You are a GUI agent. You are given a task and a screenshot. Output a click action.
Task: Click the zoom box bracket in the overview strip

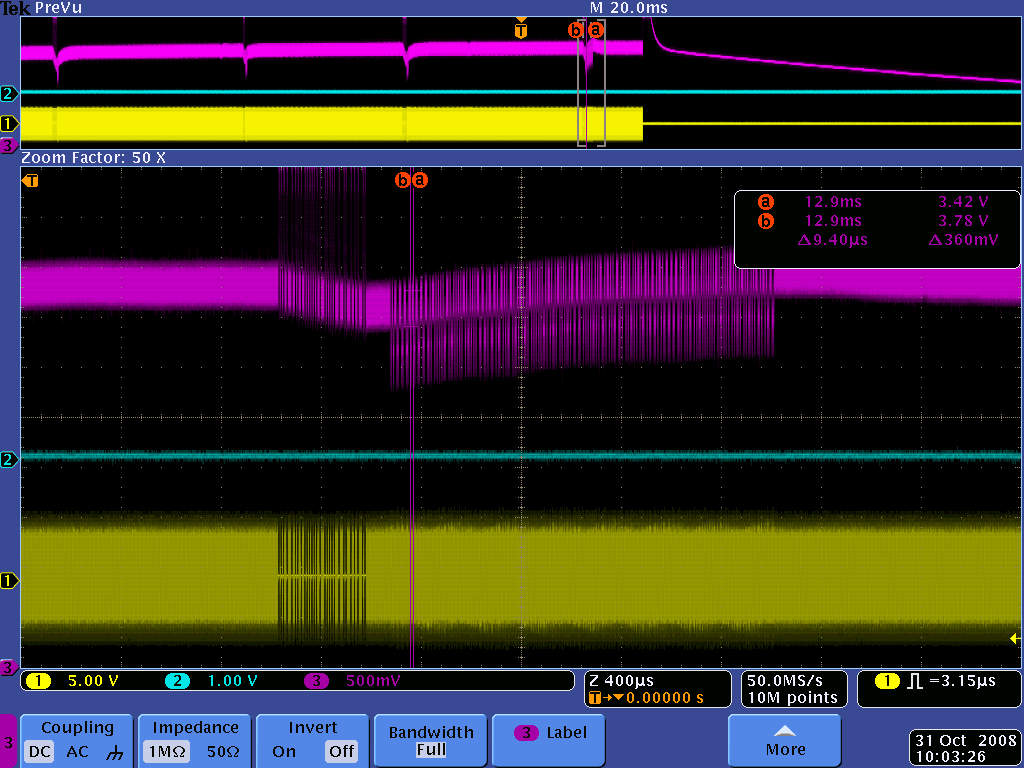click(x=591, y=83)
